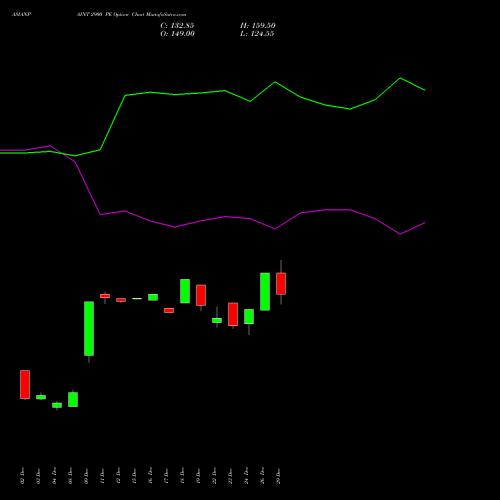Click the red candlestick for 23 Dec

tap(233, 314)
